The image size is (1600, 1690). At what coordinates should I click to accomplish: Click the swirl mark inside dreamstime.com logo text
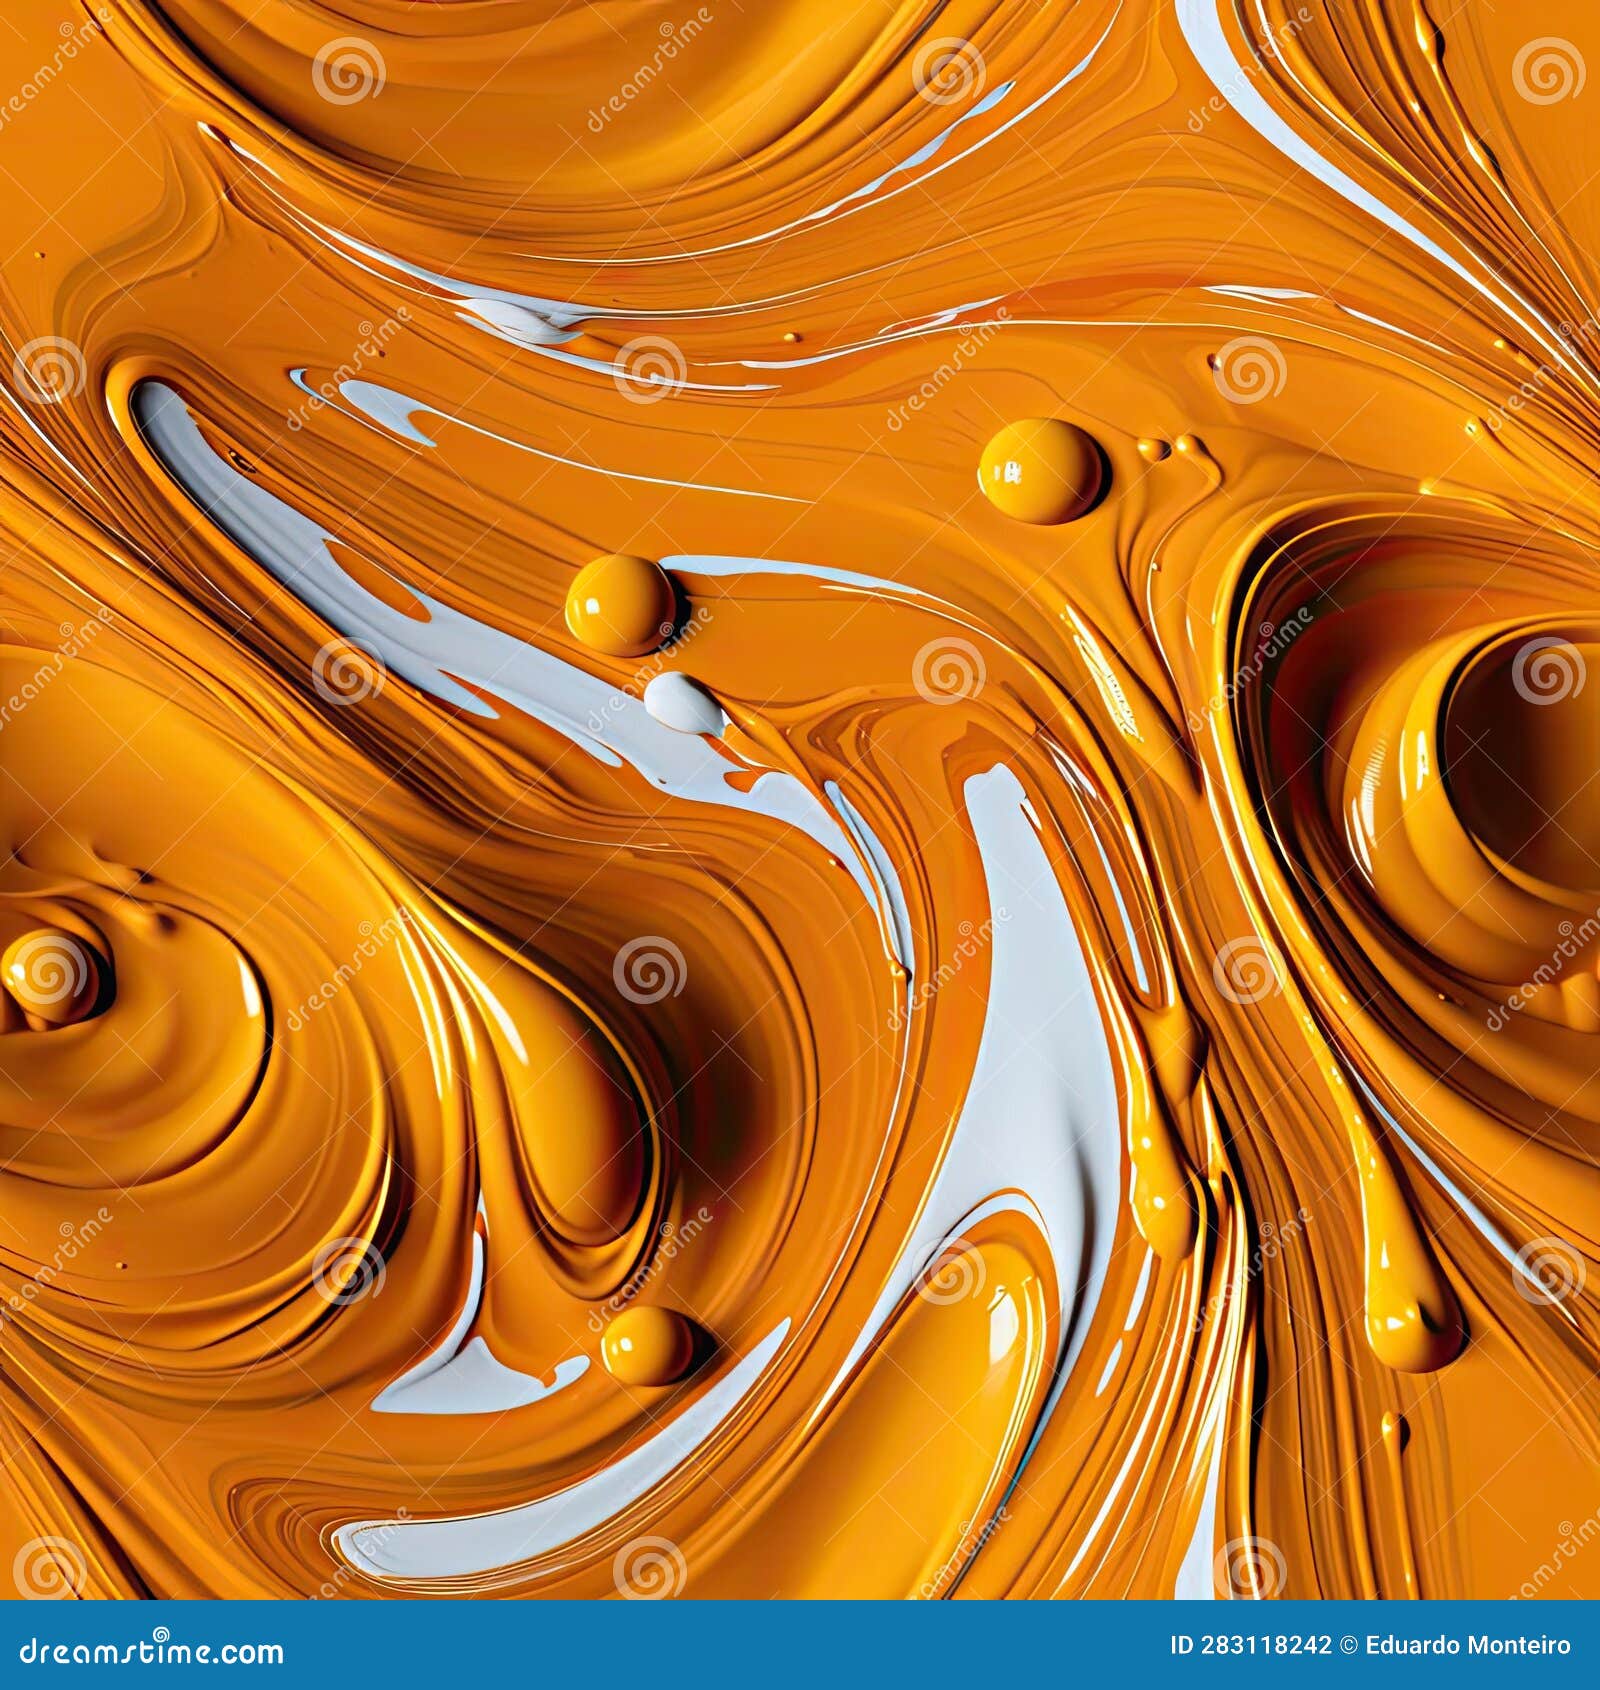tap(161, 1633)
